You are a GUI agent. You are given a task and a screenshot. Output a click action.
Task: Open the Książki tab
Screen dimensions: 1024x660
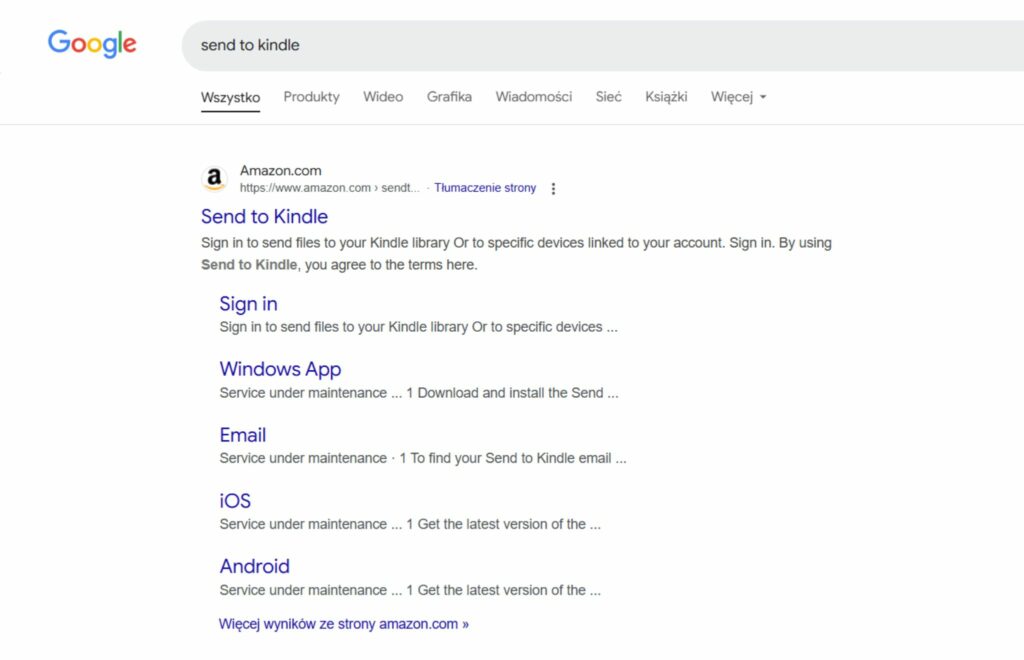point(666,97)
